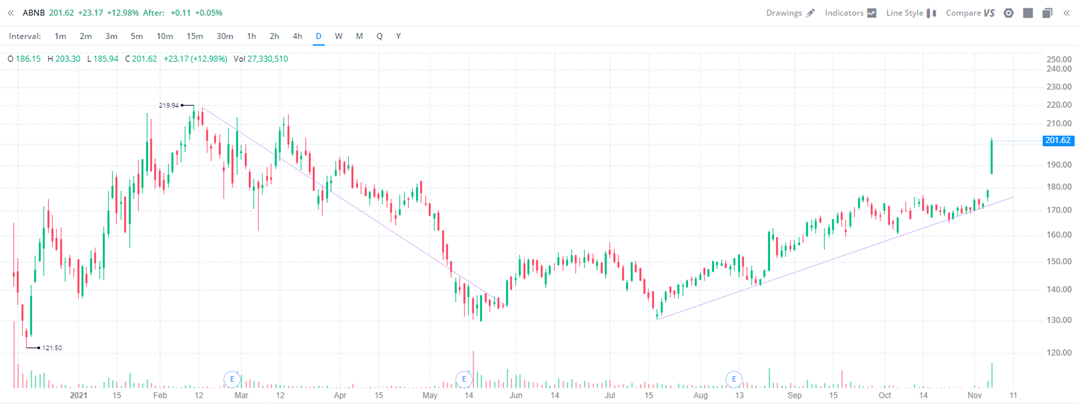Open Compare VS tool

click(989, 12)
